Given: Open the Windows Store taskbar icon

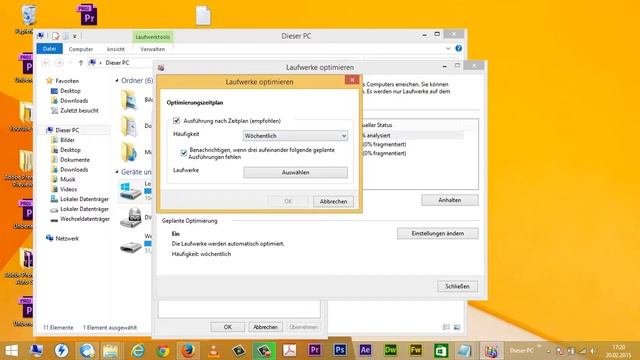Looking at the screenshot, I should point(441,351).
